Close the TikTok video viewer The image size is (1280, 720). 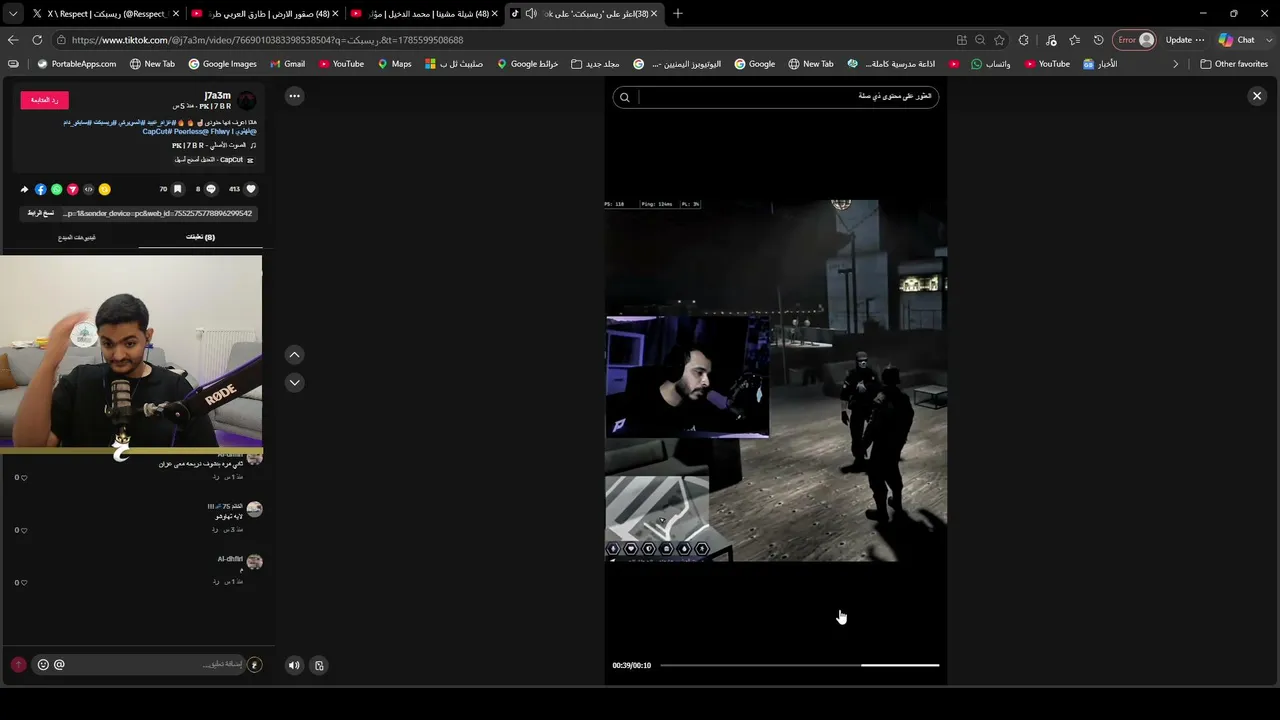(1257, 96)
